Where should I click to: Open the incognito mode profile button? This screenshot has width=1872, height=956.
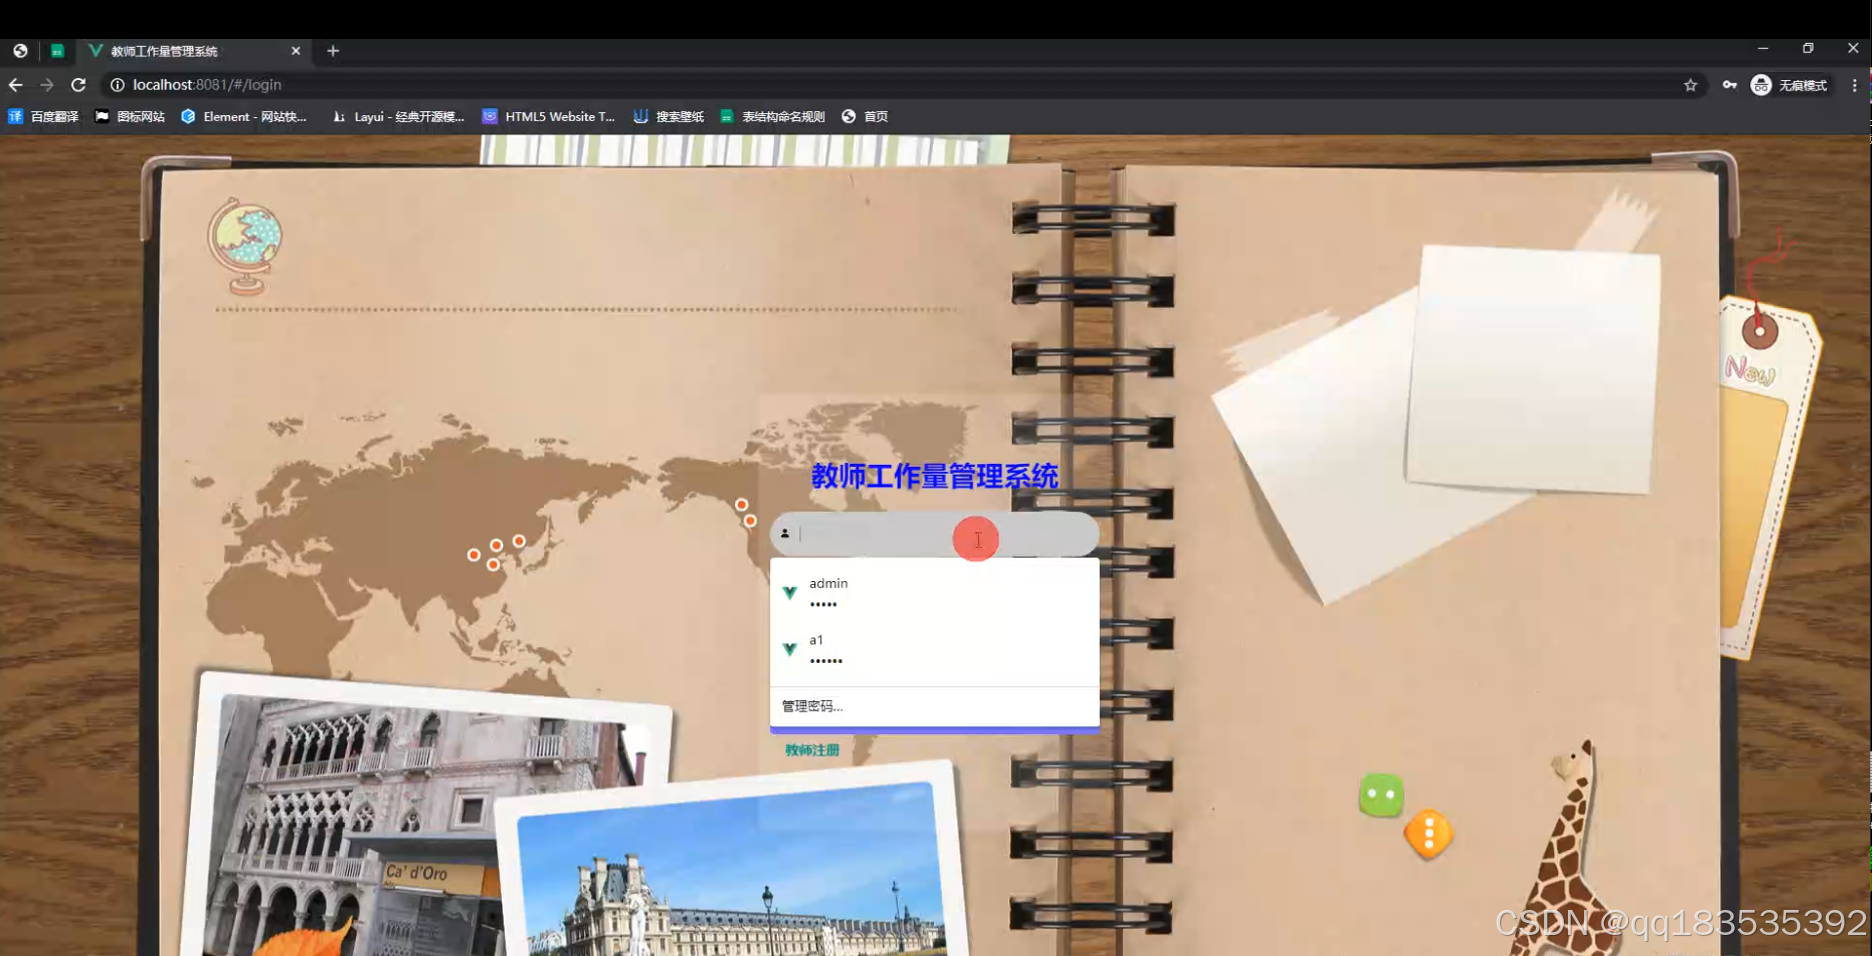pos(1789,85)
